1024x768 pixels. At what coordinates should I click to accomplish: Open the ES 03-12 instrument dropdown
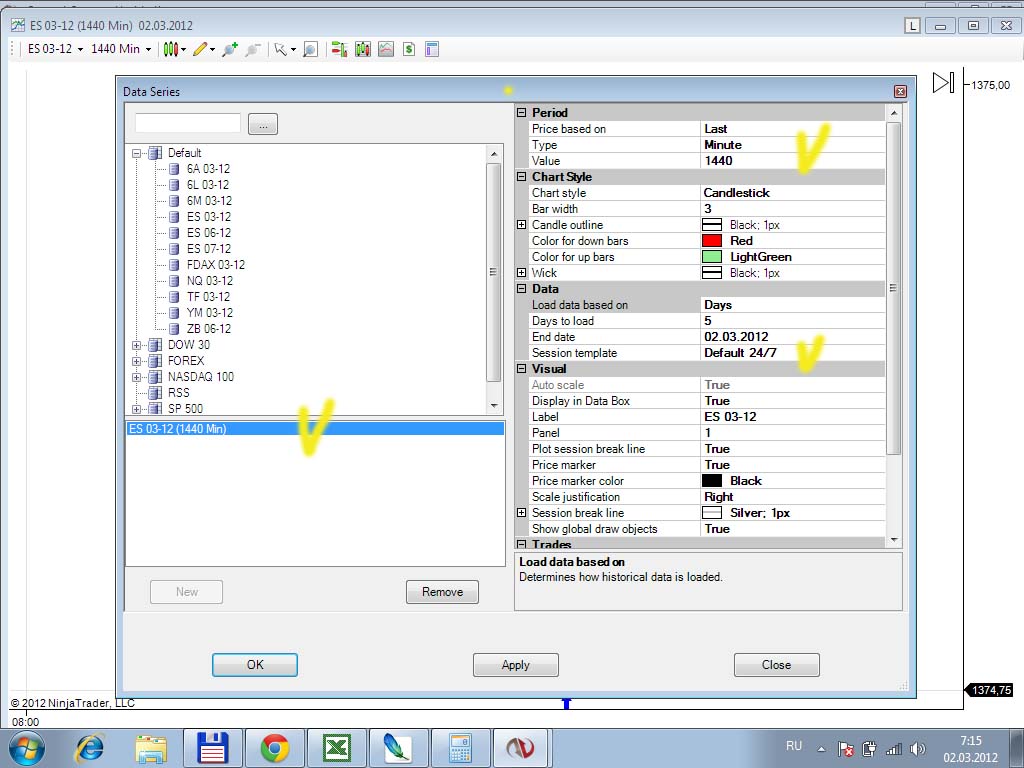pyautogui.click(x=56, y=49)
